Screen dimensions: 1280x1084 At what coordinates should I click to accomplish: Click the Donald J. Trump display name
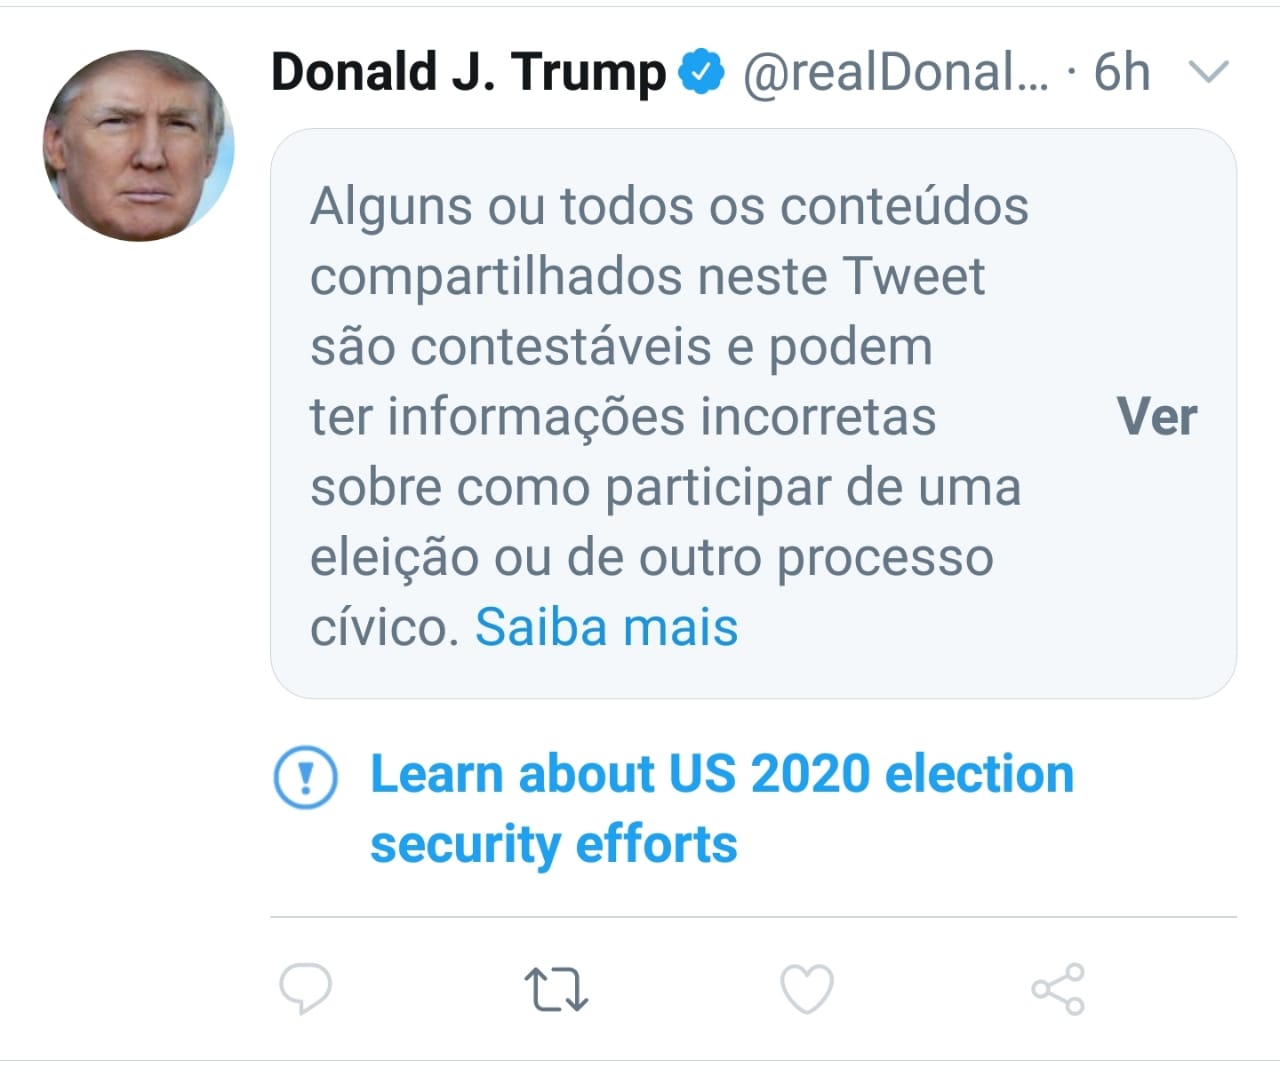point(468,72)
